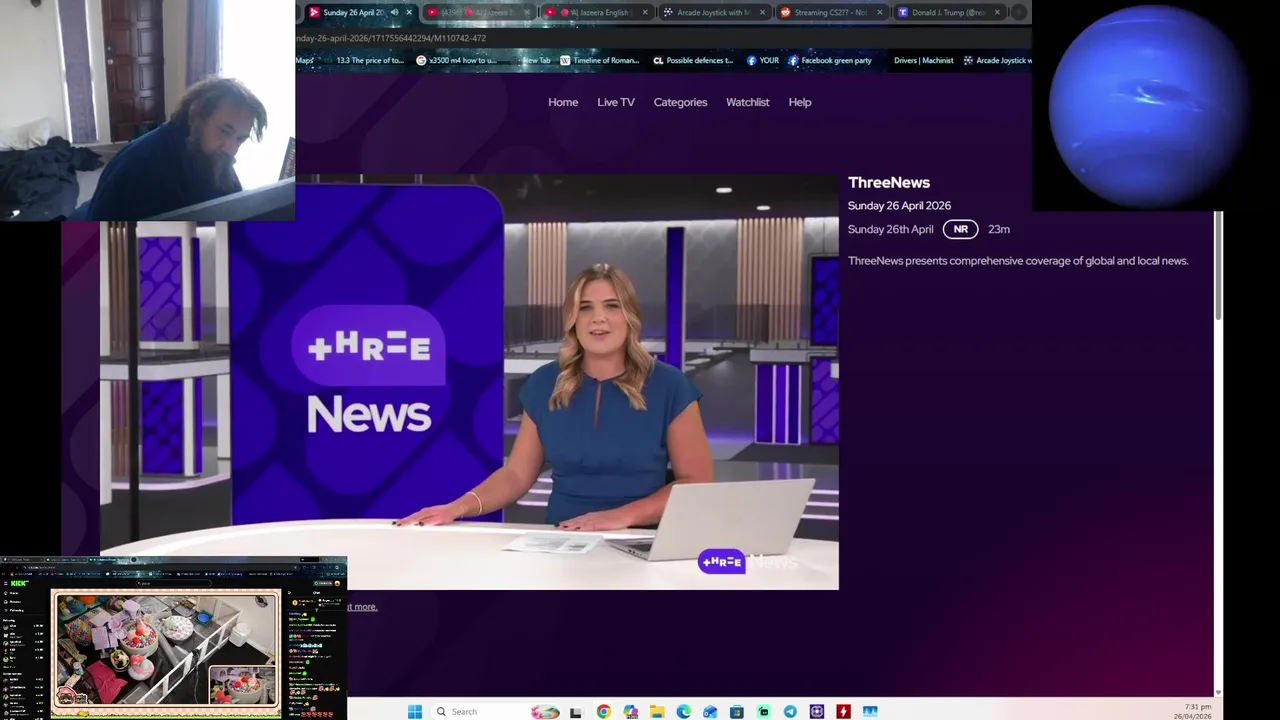1280x720 pixels.
Task: Click the browser address bar URL
Action: [391, 38]
